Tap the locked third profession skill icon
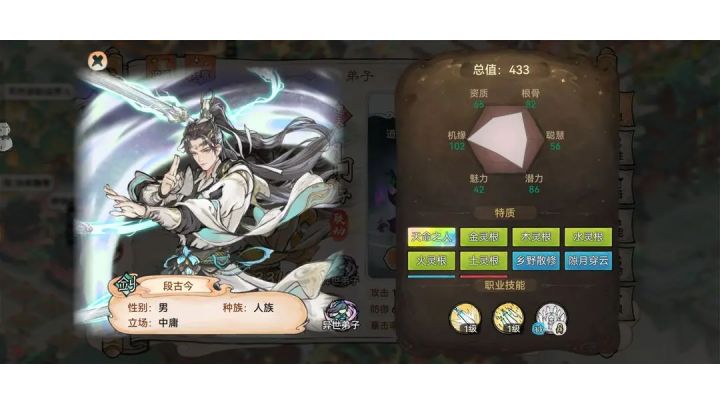The image size is (720, 404). tap(551, 318)
